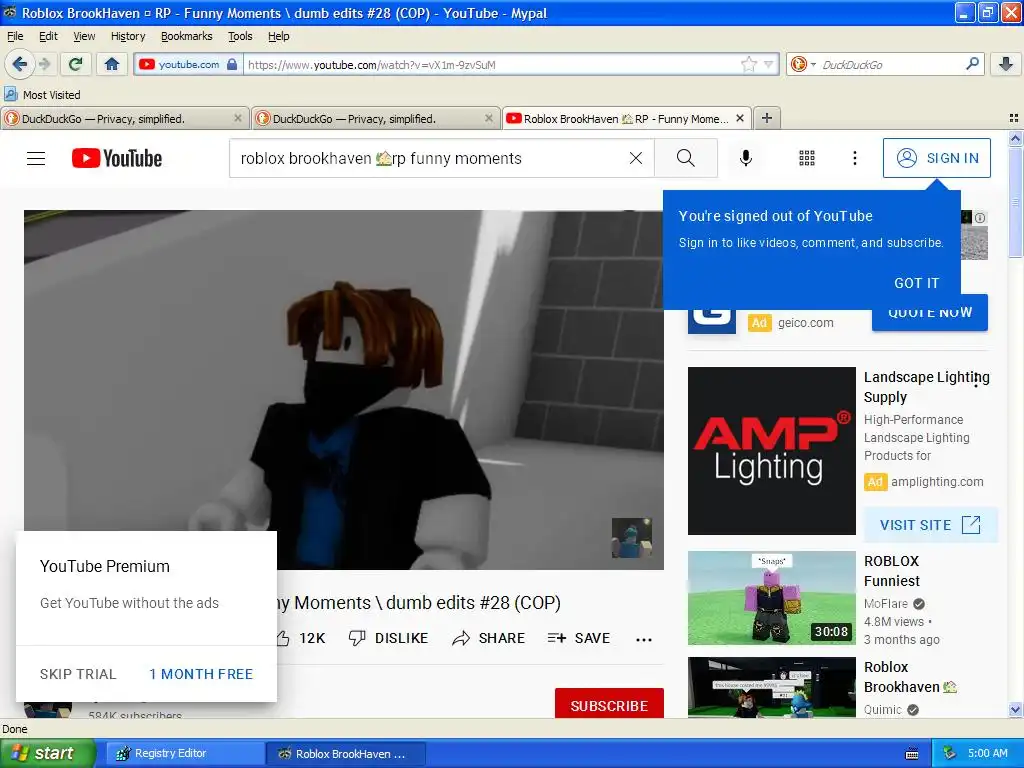Screen dimensions: 1024x768
Task: Click the page scrollbar down arrow
Action: pyautogui.click(x=1015, y=710)
